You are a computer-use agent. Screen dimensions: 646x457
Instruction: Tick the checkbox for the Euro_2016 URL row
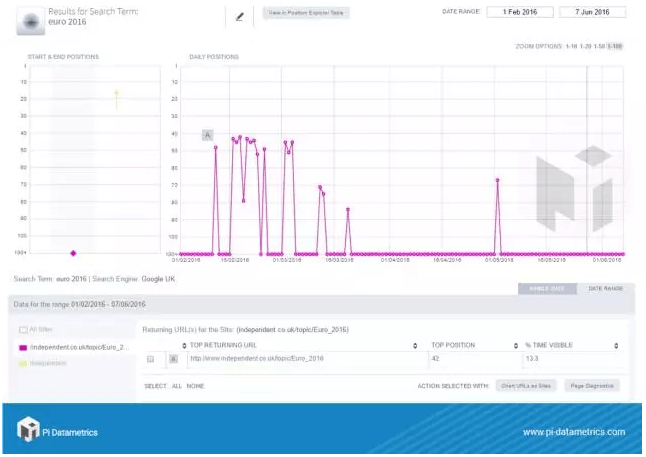[151, 358]
